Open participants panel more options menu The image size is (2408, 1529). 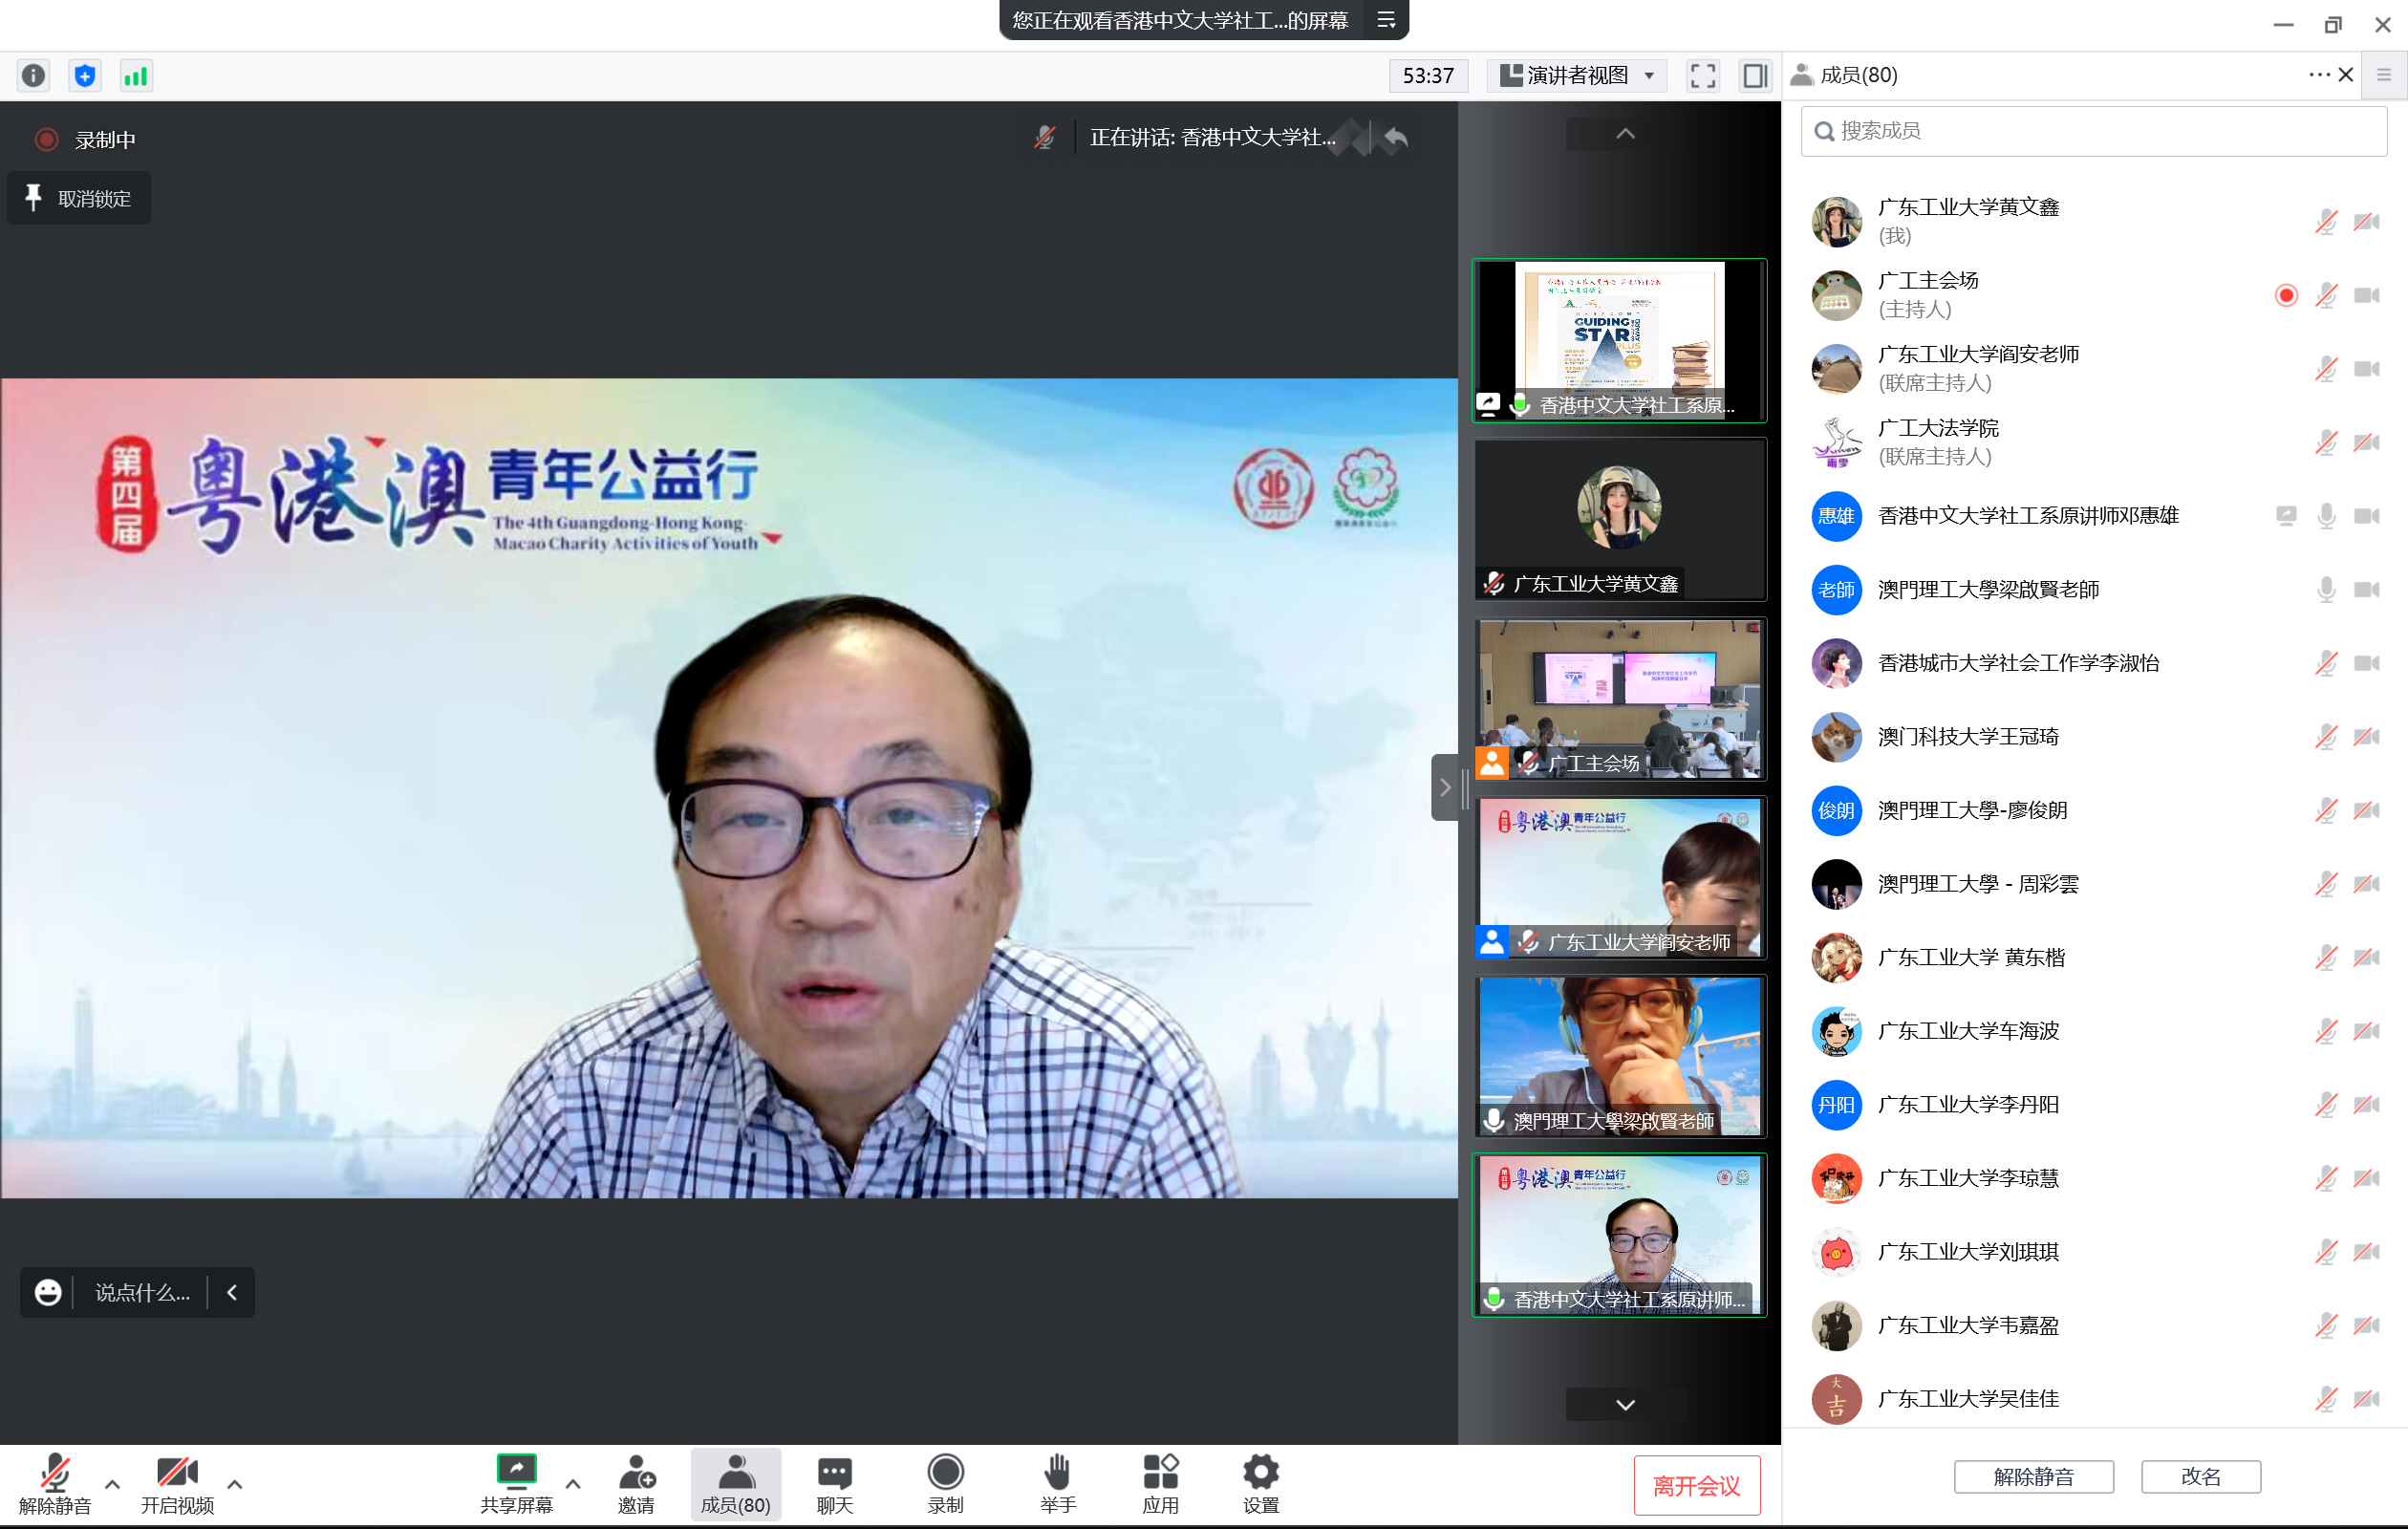pos(2318,75)
